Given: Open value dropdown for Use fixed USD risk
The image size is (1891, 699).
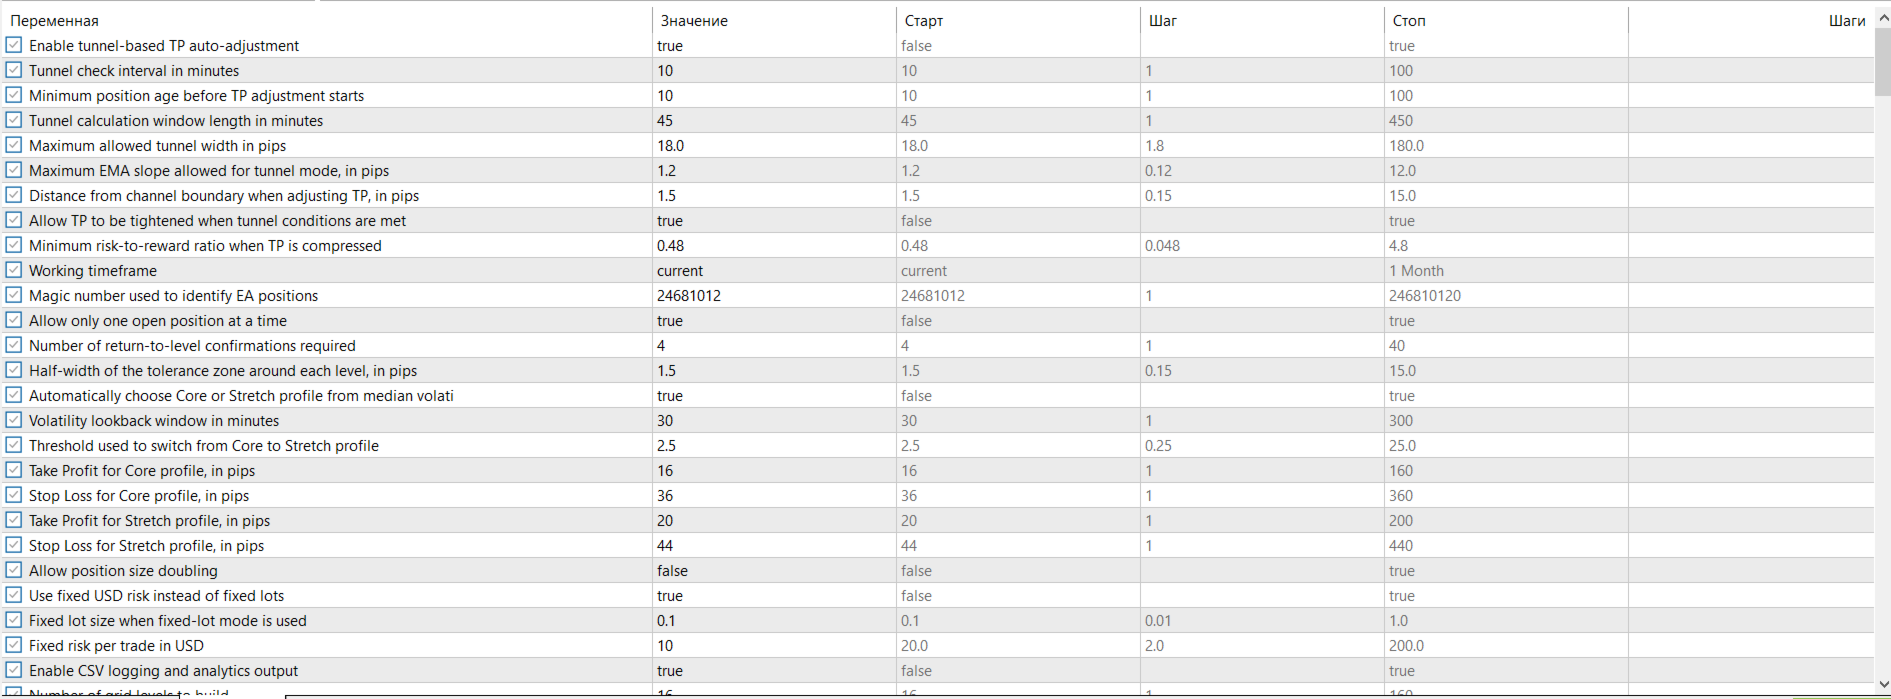Looking at the screenshot, I should point(774,595).
